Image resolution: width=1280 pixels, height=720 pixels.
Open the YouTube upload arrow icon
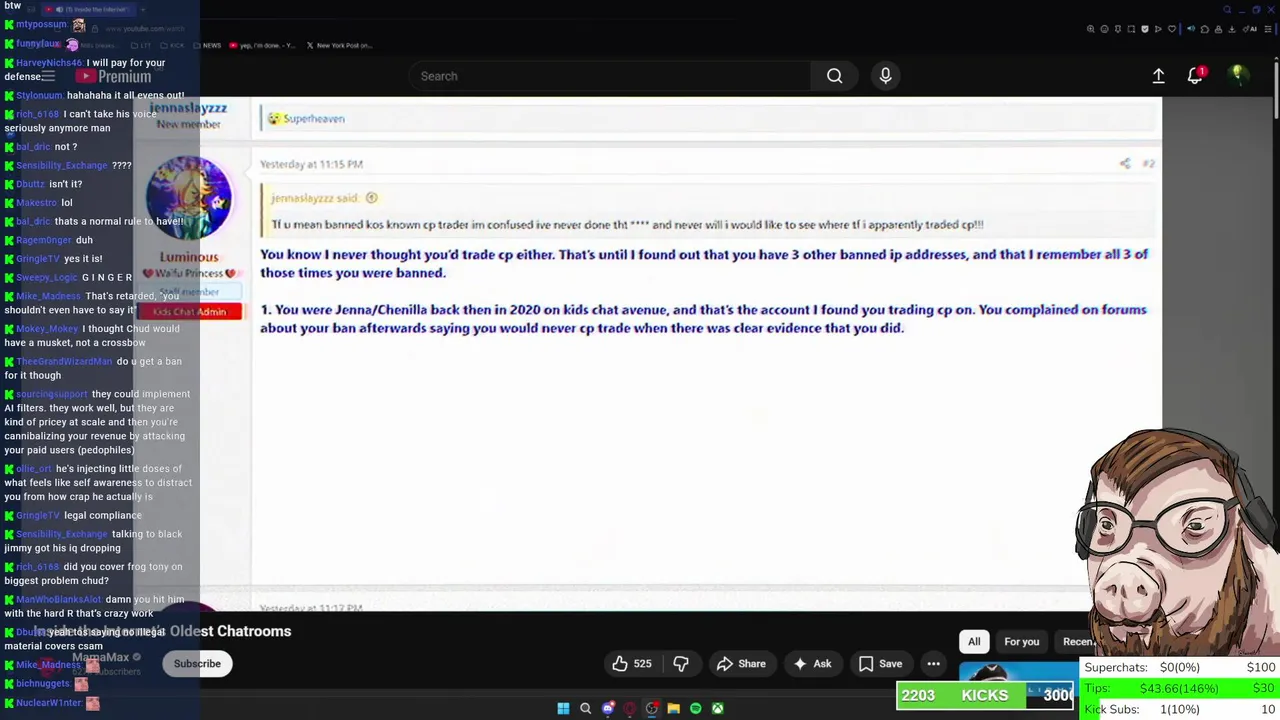(1158, 76)
